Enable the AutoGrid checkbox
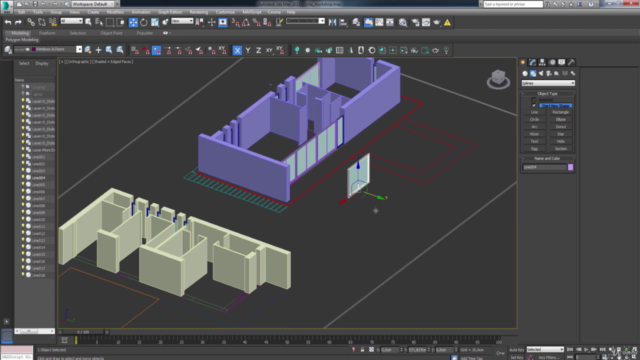Screen dimensions: 640x360 (x=533, y=100)
